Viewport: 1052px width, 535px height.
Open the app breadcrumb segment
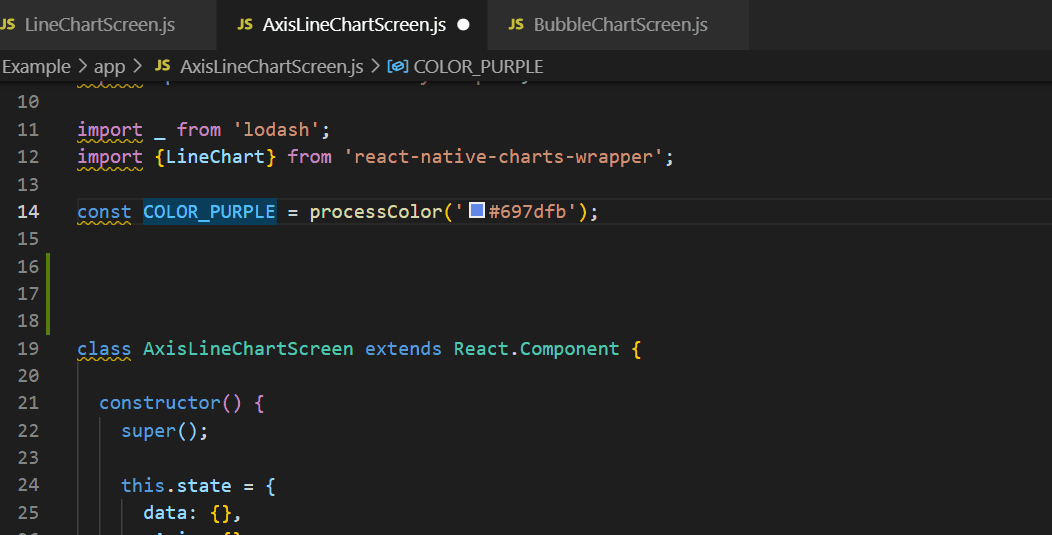[x=109, y=66]
